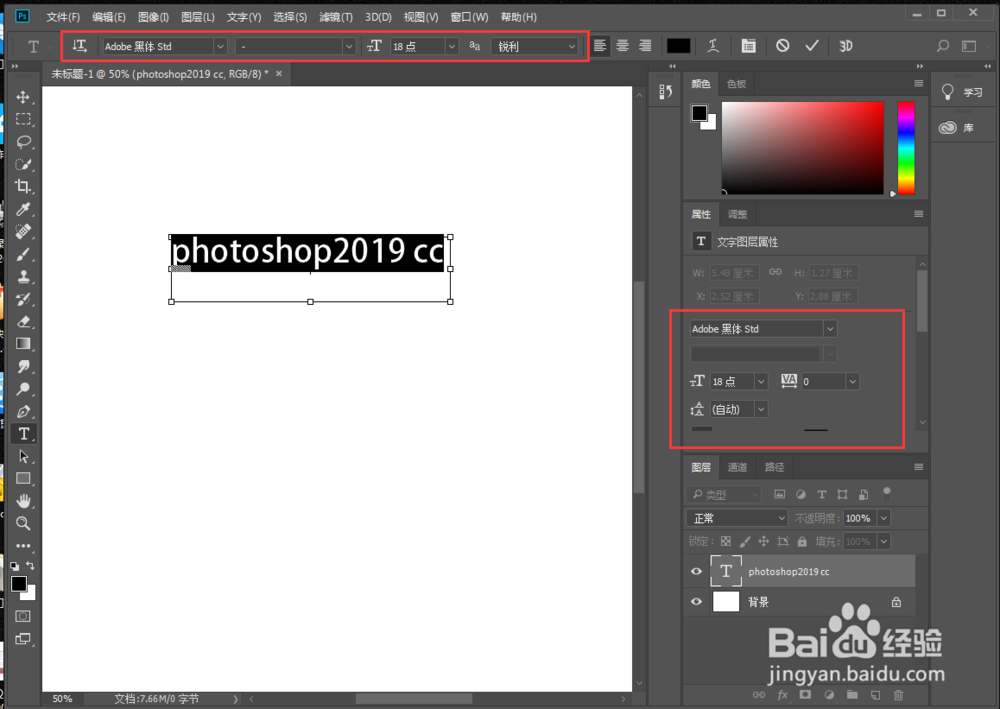Viewport: 1000px width, 709px height.
Task: Open the Edit Toolbar ellipsis menu
Action: (x=23, y=546)
